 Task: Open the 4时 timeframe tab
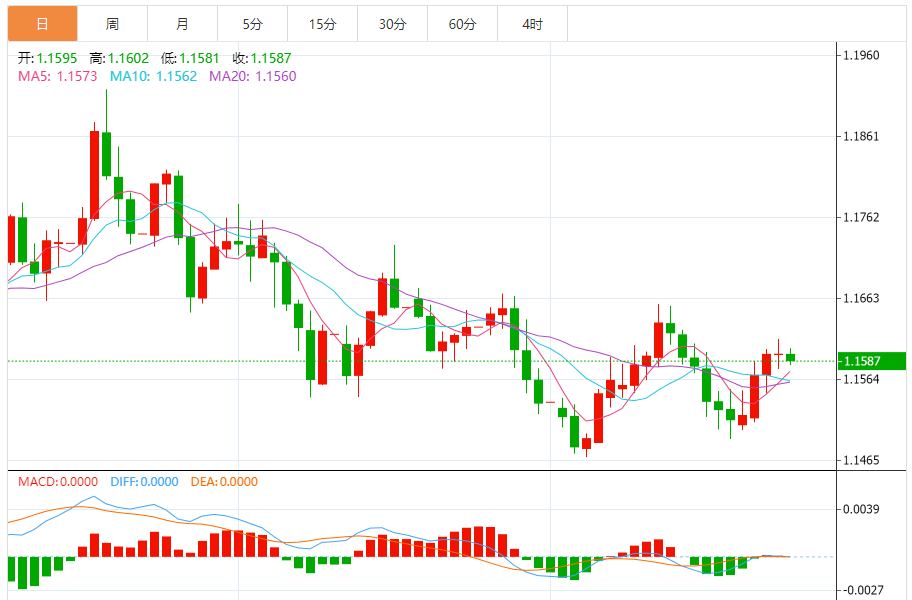(532, 24)
